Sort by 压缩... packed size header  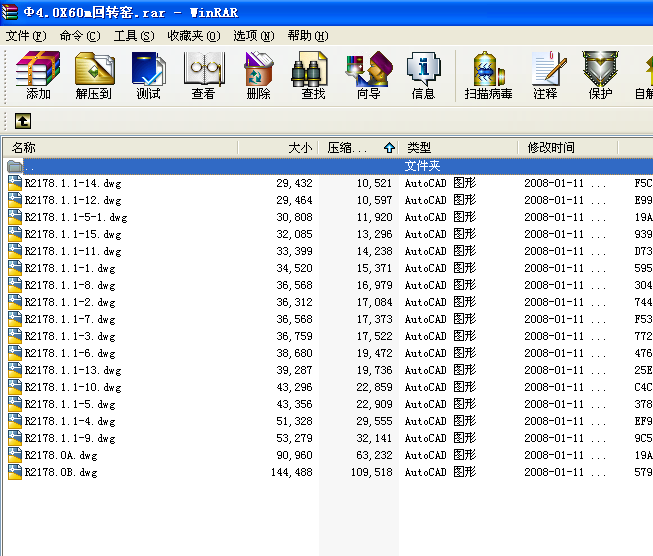click(x=358, y=147)
